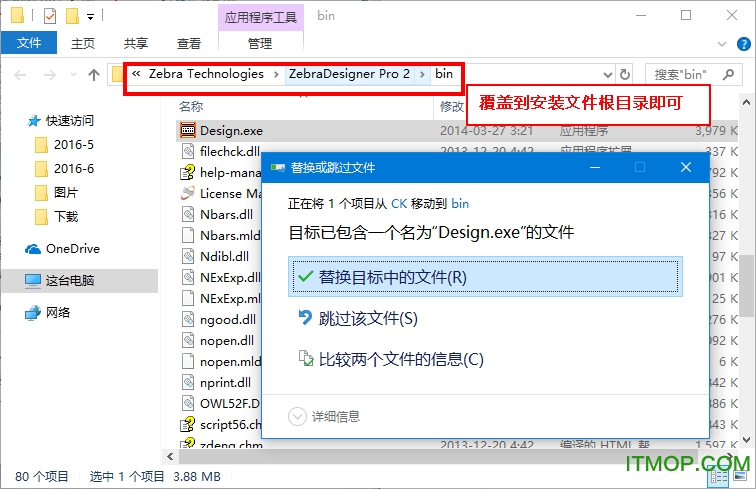The image size is (756, 489).
Task: Click the up-one-level arrow
Action: coord(94,74)
